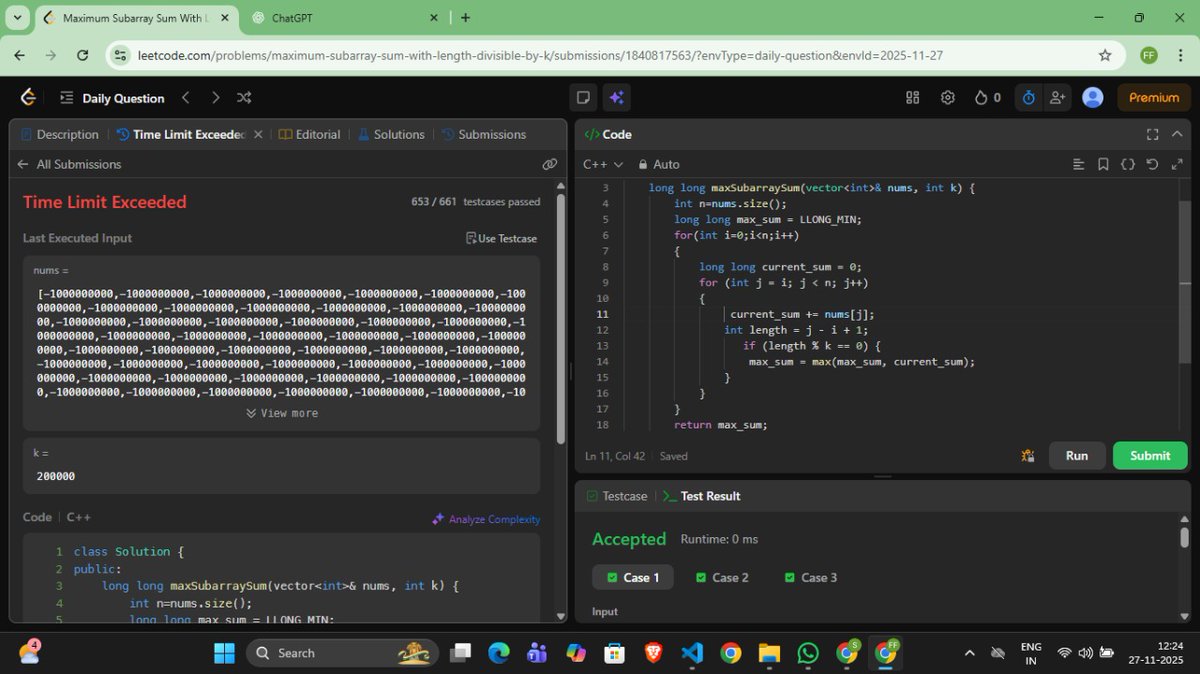Click the Premium button
The image size is (1200, 674).
point(1154,97)
